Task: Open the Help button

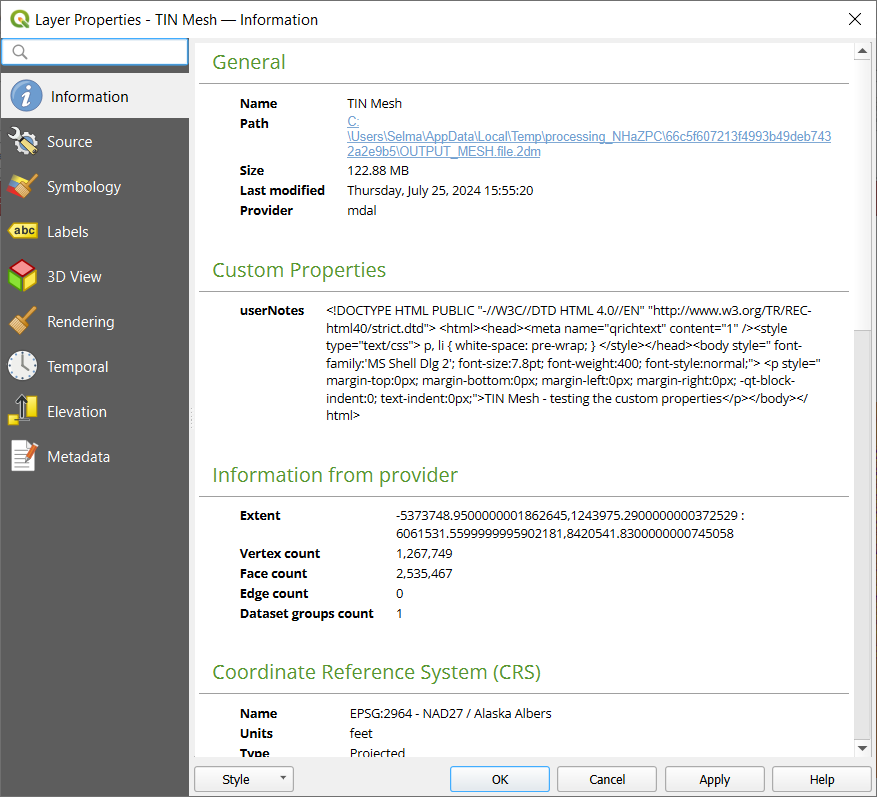Action: click(x=821, y=780)
